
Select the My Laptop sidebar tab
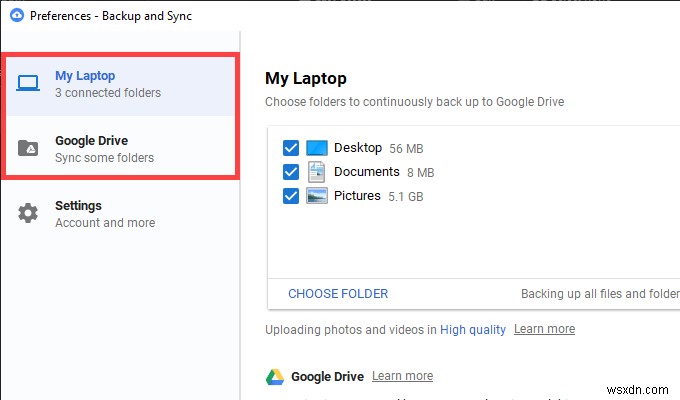click(121, 84)
